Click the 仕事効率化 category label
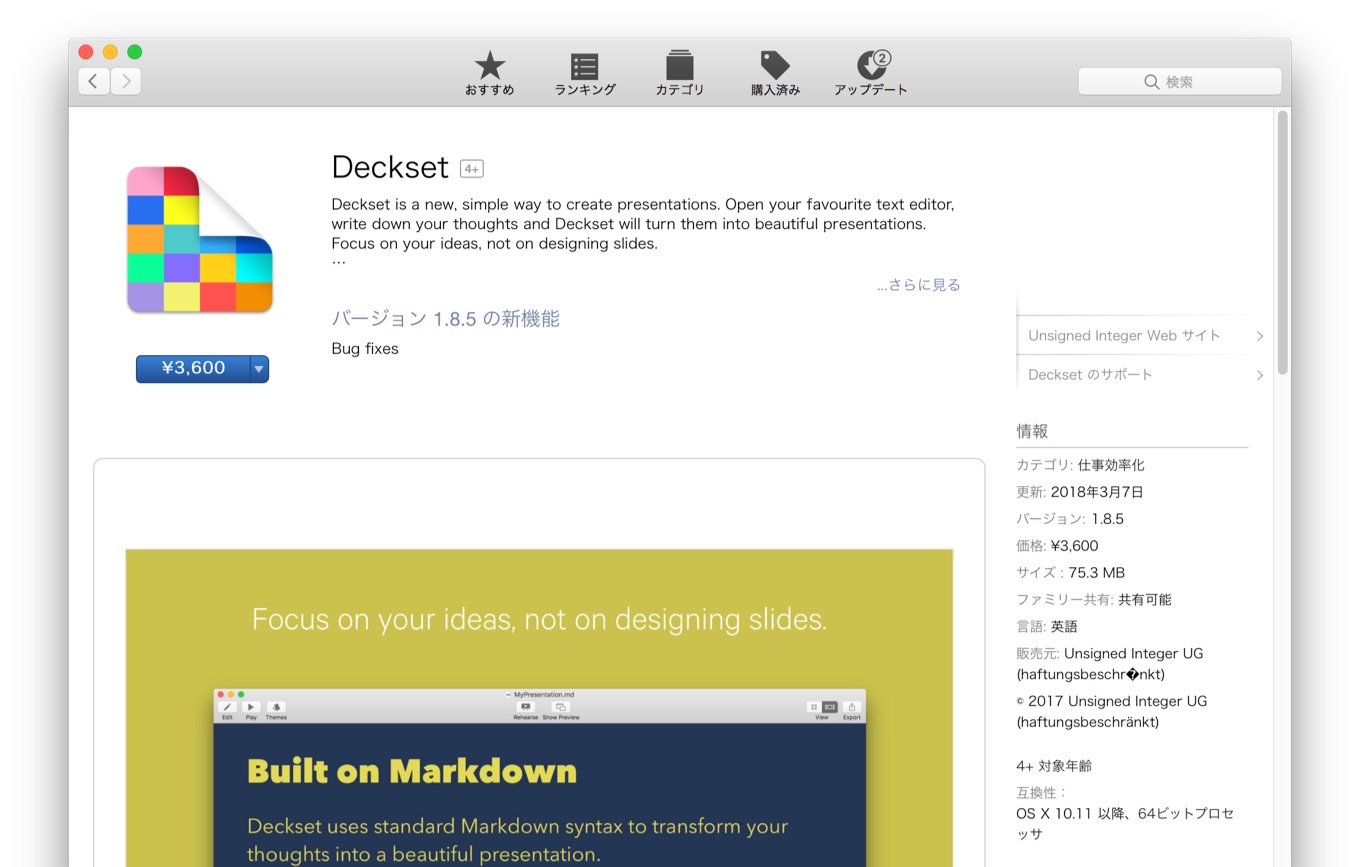Viewport: 1360px width, 867px height. [1114, 464]
